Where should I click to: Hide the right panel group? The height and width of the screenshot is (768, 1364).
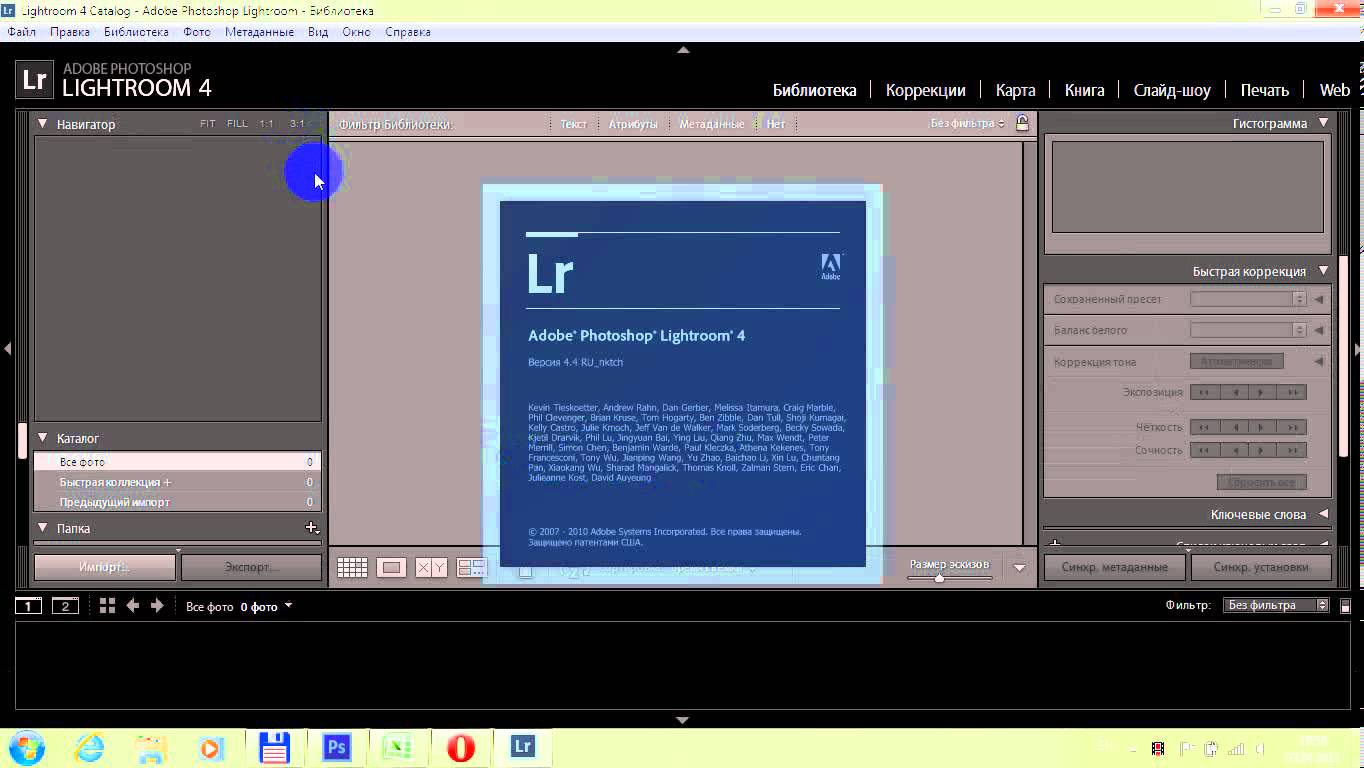click(1357, 349)
